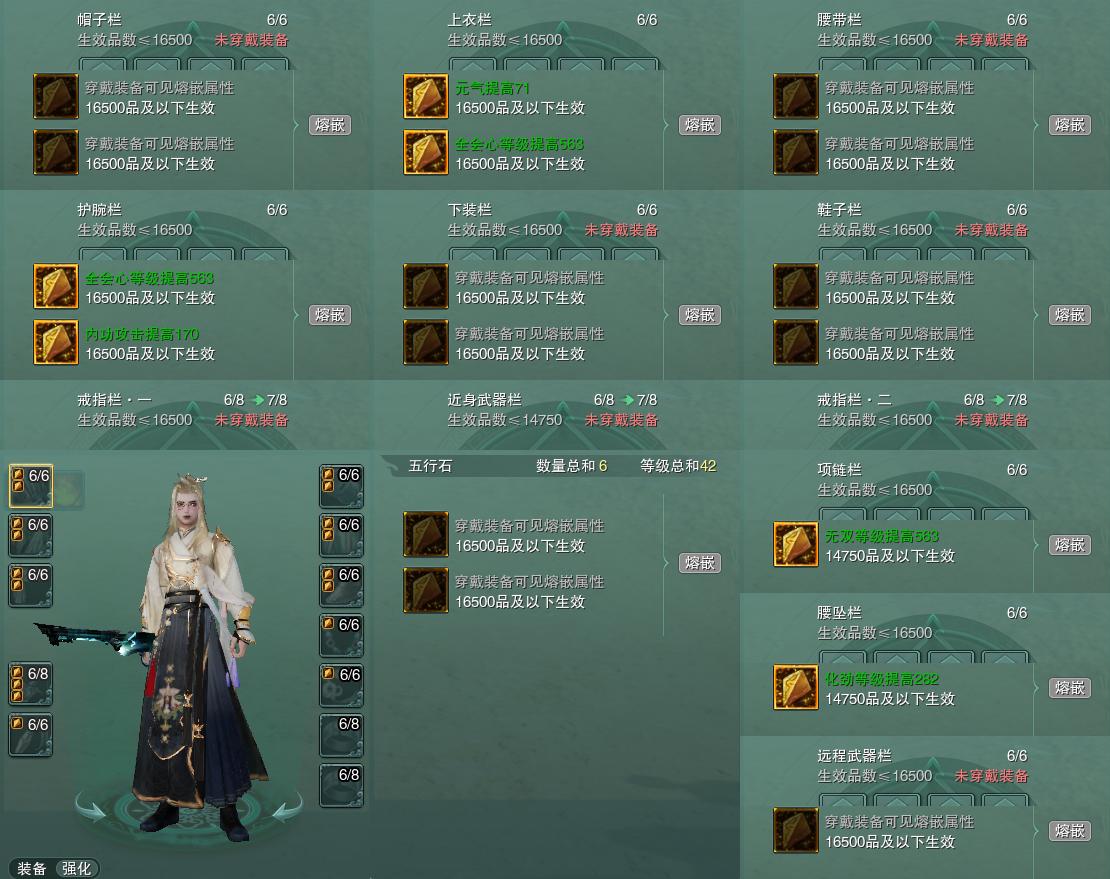Expand the chevron beside 护腕栏 gems
The width and height of the screenshot is (1110, 879).
296,315
